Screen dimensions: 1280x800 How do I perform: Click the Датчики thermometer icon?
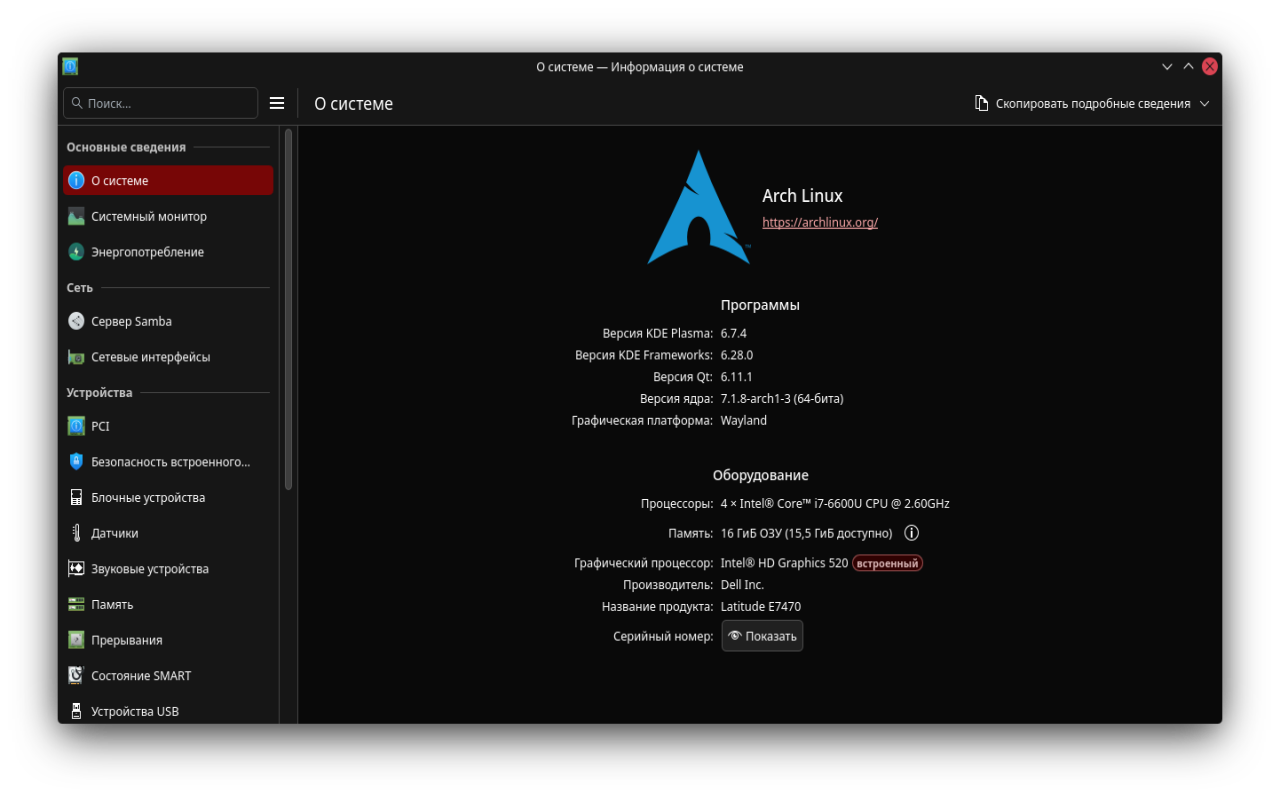click(x=76, y=533)
